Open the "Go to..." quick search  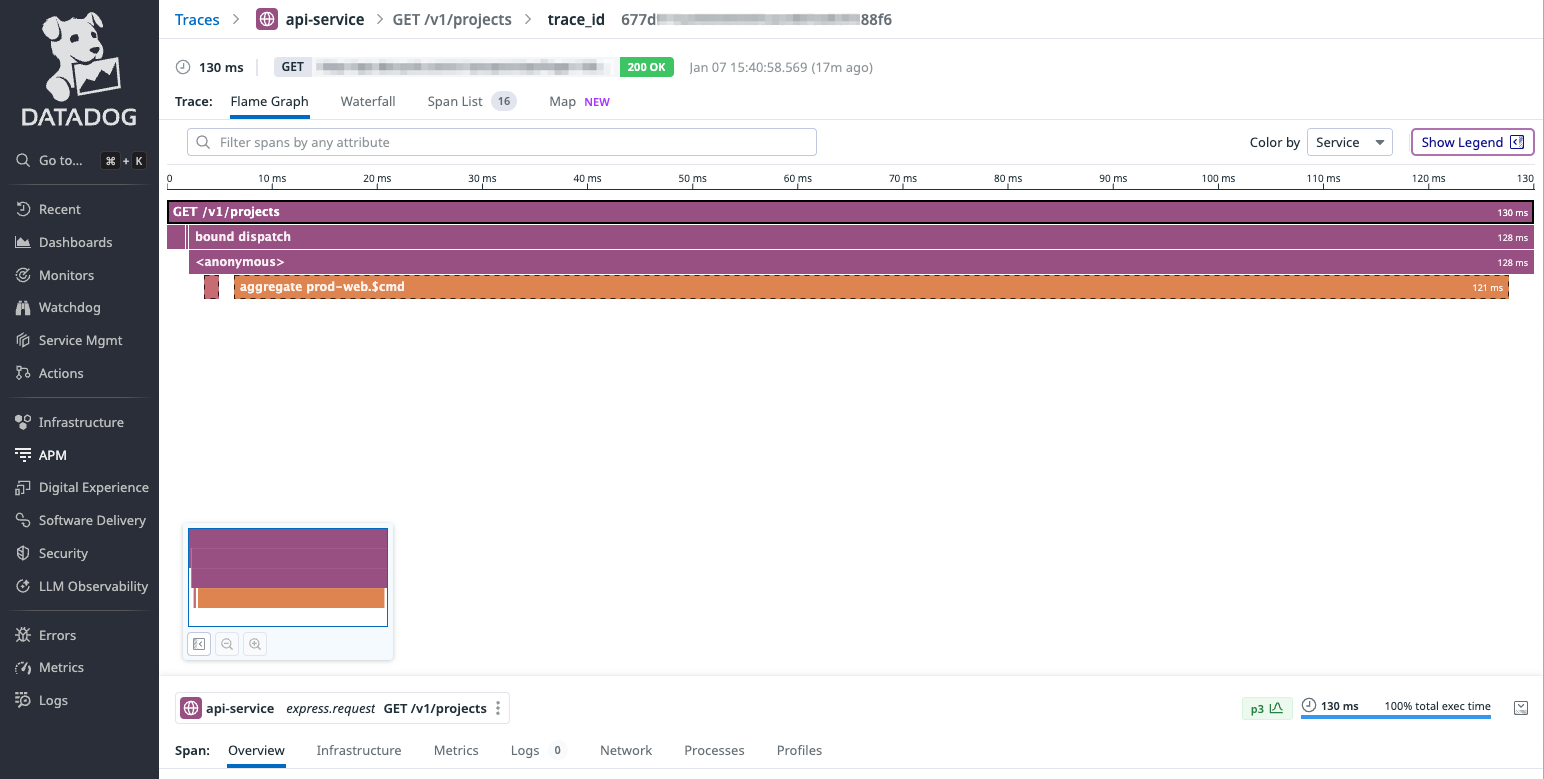click(57, 160)
